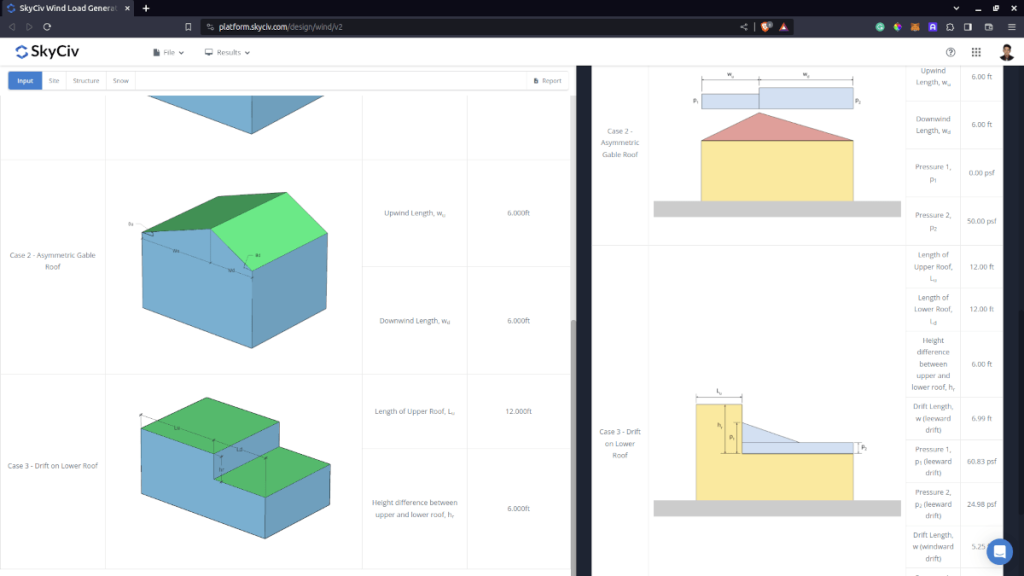Open the Firefox hamburger menu

pos(1014,27)
